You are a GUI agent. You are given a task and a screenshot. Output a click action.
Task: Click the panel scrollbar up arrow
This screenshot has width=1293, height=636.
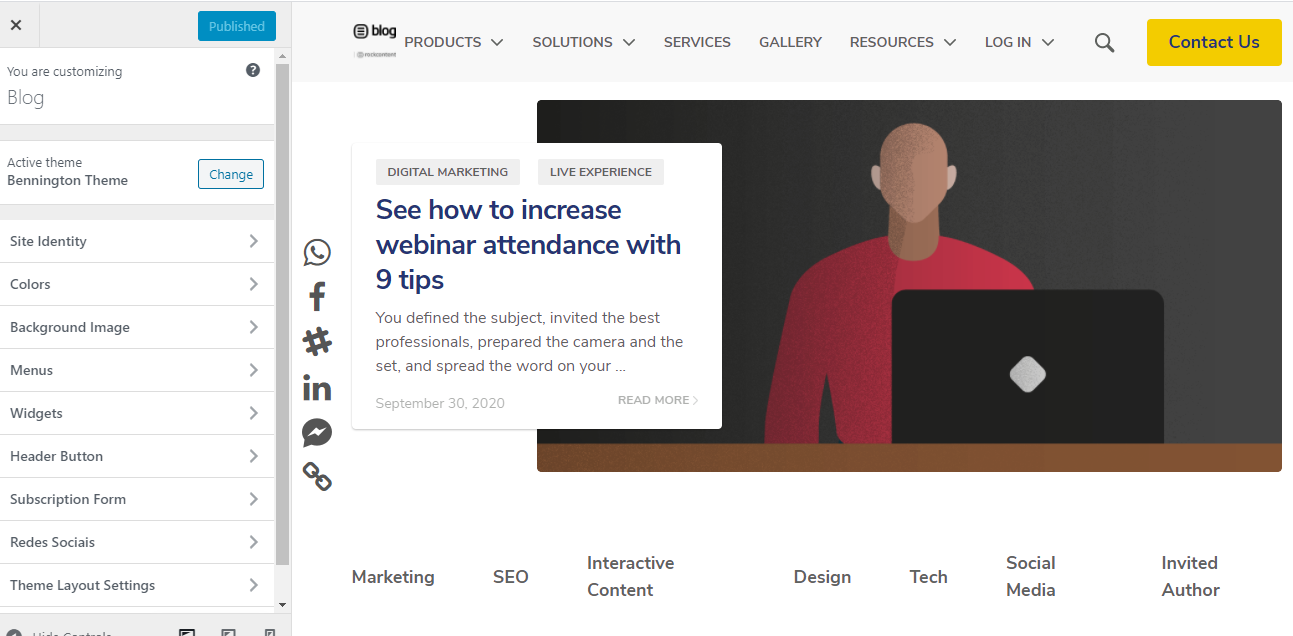[x=282, y=56]
